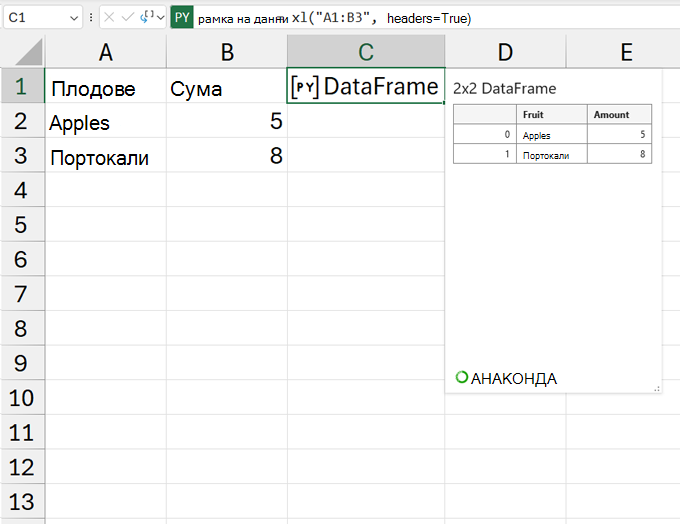Select row 9 header

pyautogui.click(x=22, y=363)
